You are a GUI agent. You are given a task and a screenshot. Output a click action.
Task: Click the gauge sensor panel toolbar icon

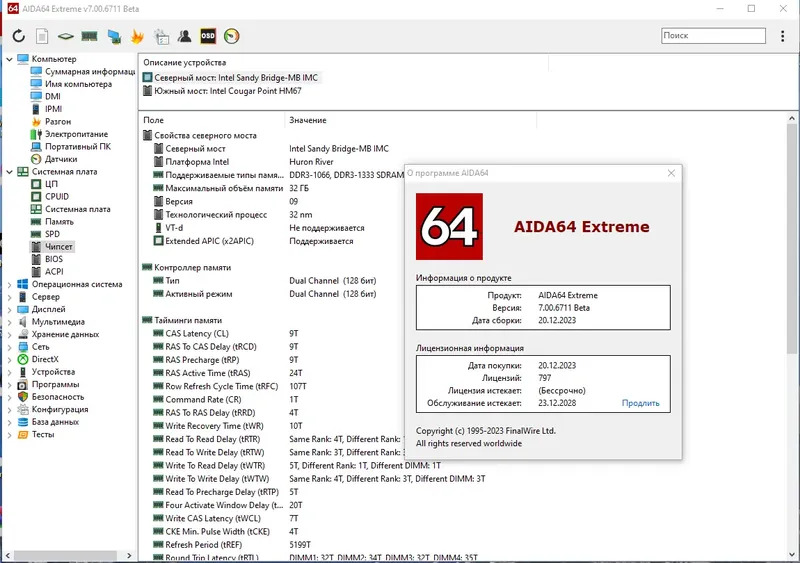[231, 36]
